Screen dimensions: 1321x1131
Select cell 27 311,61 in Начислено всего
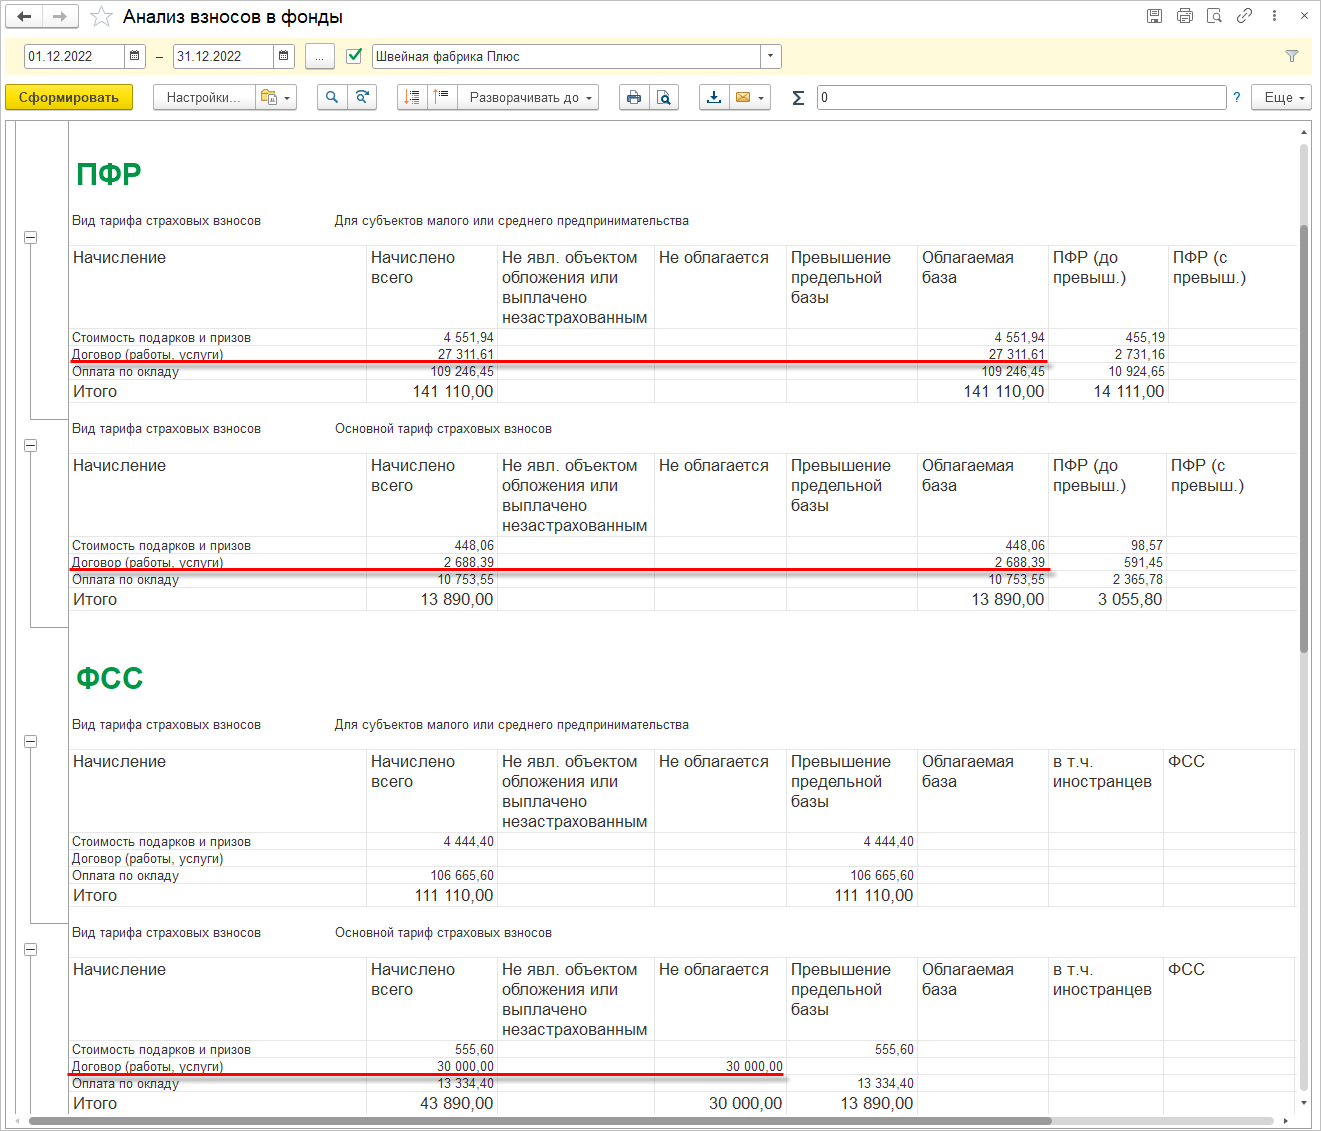(432, 354)
